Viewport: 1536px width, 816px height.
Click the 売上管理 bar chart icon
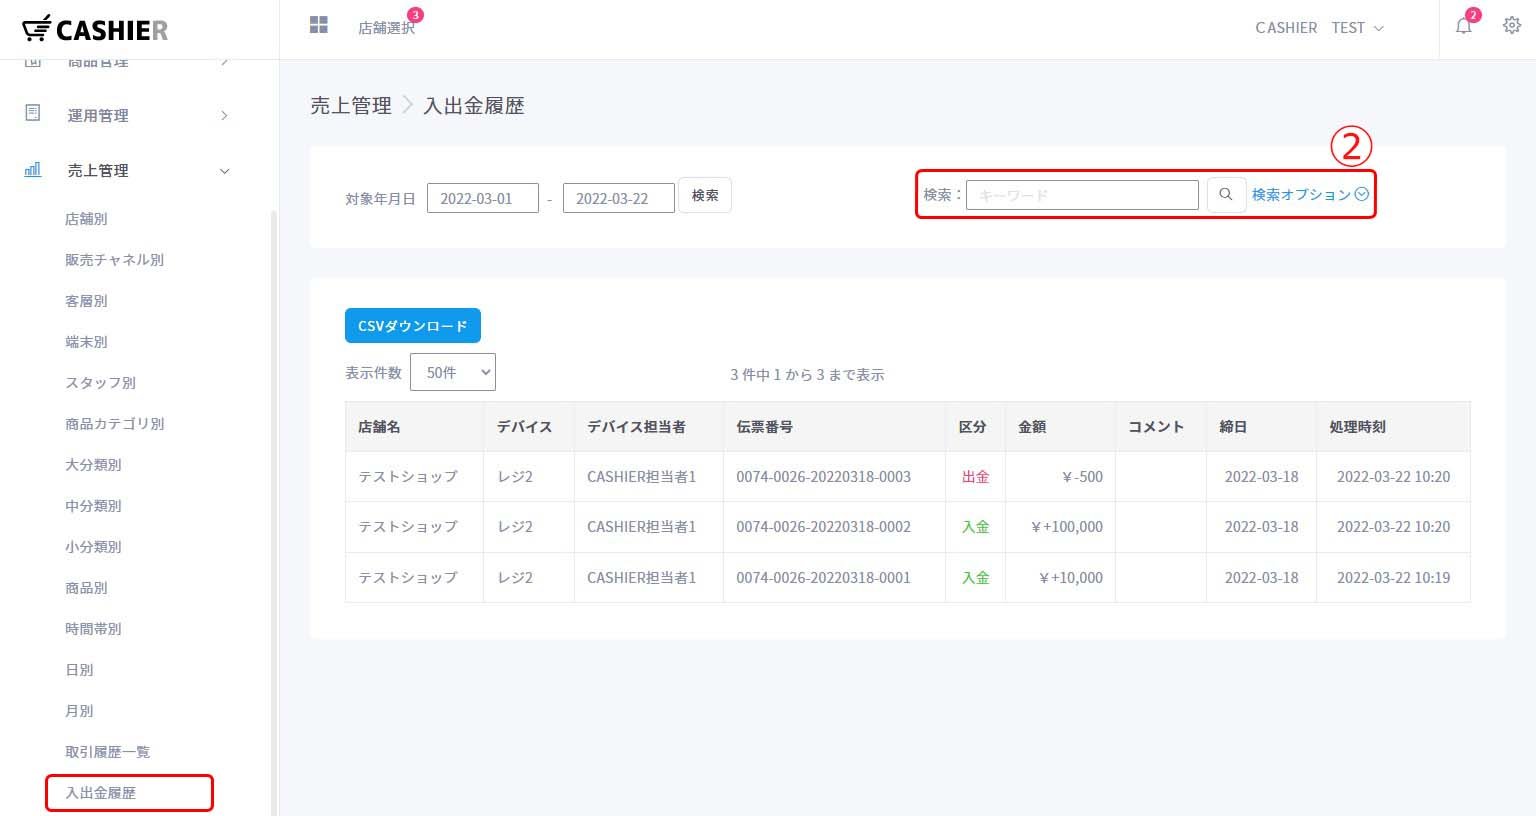33,169
